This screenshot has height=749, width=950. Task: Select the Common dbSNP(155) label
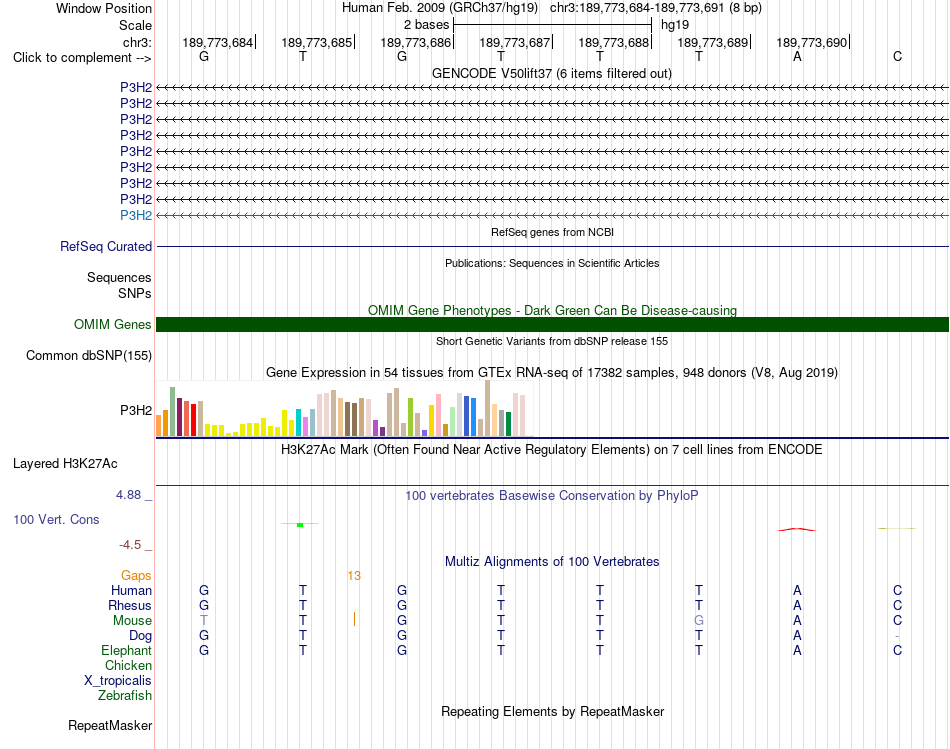point(89,356)
